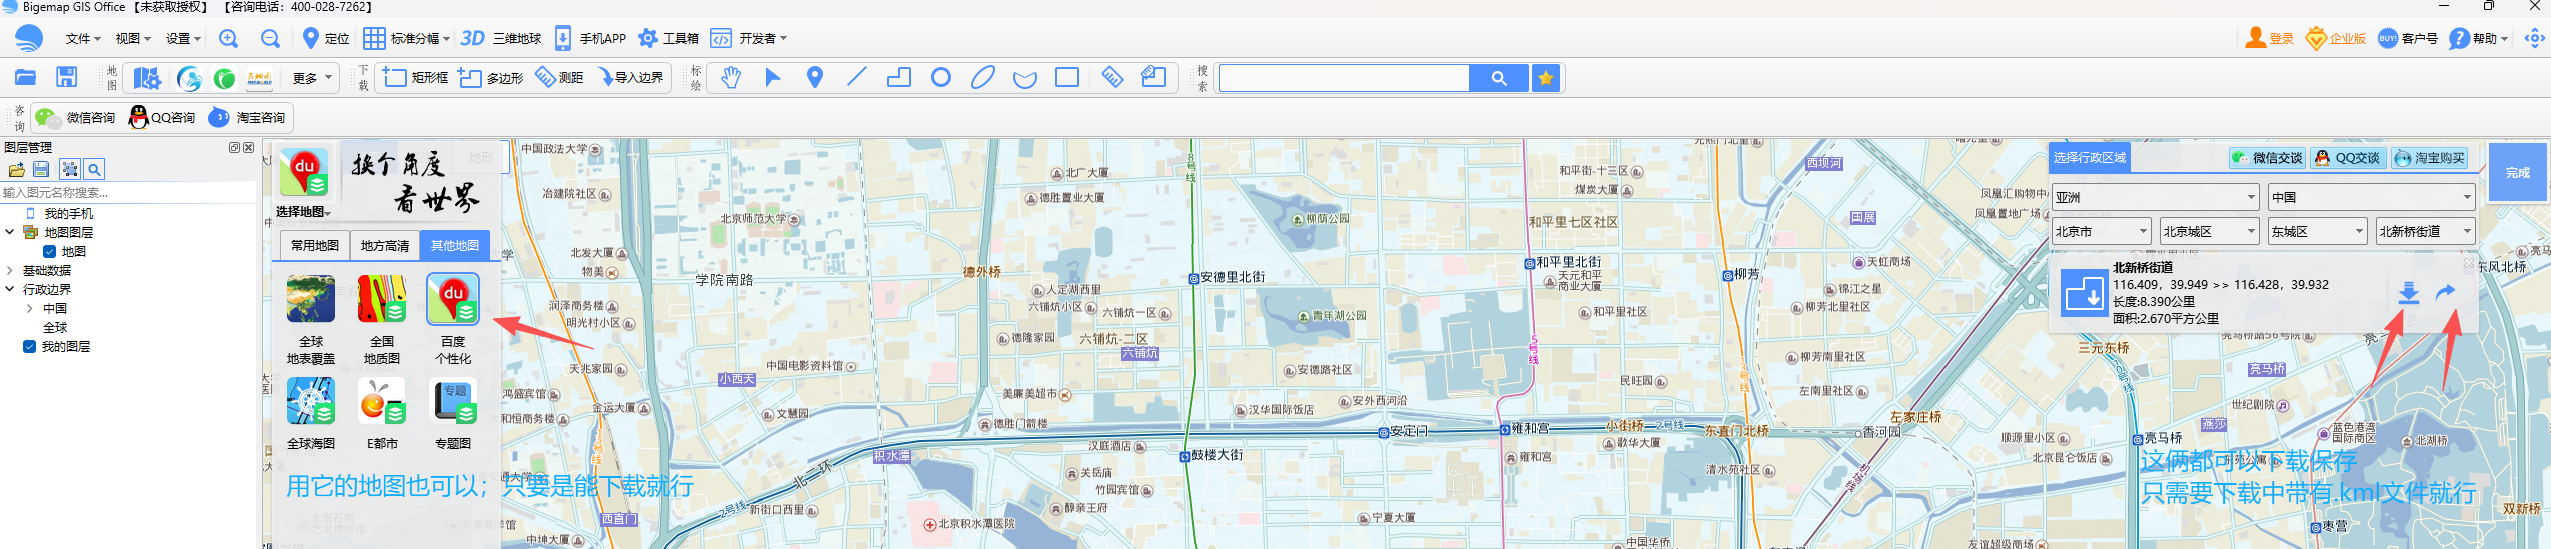Open the 亚洲 continent dropdown
The height and width of the screenshot is (549, 2551).
tap(2155, 197)
